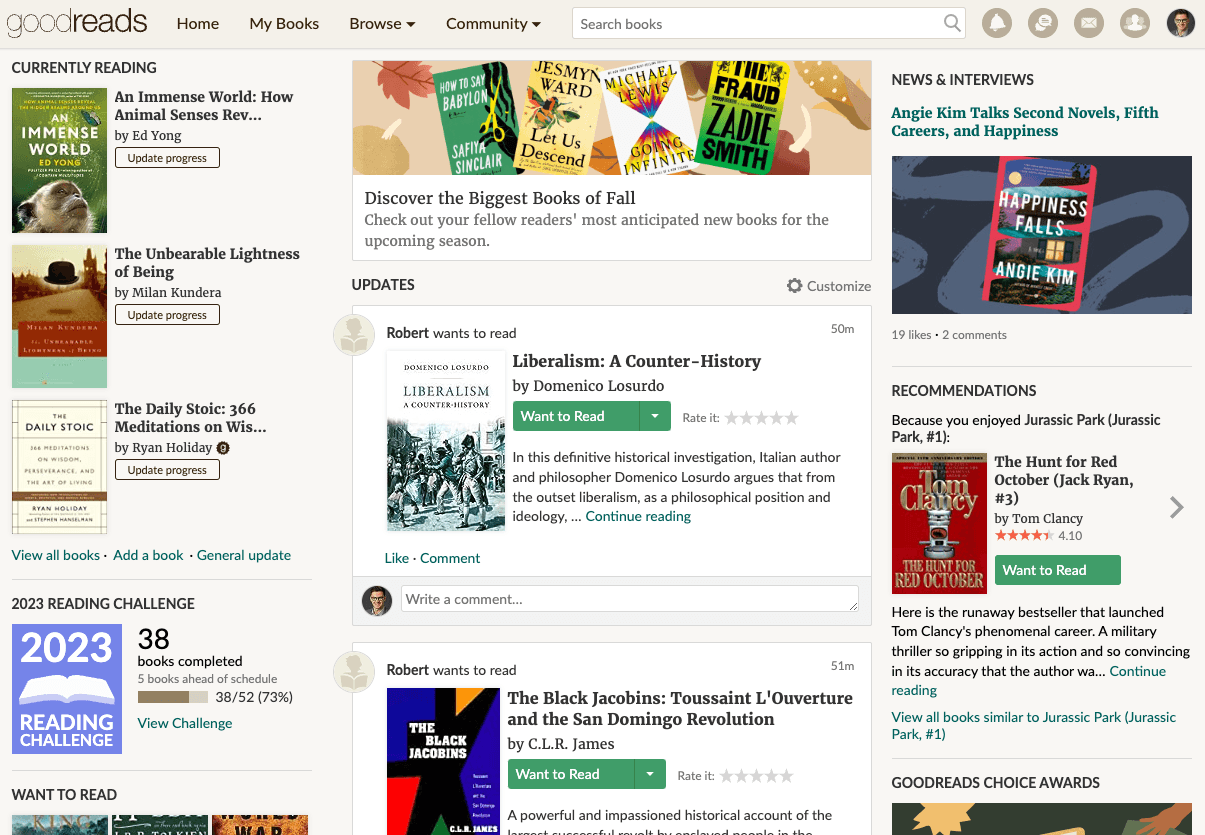Like the Liberalism update
The width and height of the screenshot is (1205, 835).
396,558
